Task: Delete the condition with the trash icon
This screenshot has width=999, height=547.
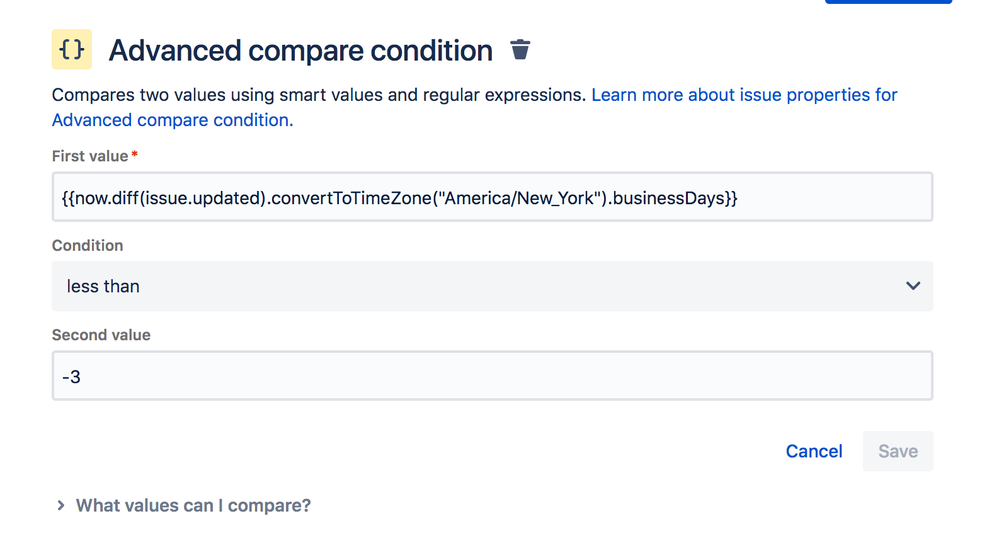Action: (520, 49)
